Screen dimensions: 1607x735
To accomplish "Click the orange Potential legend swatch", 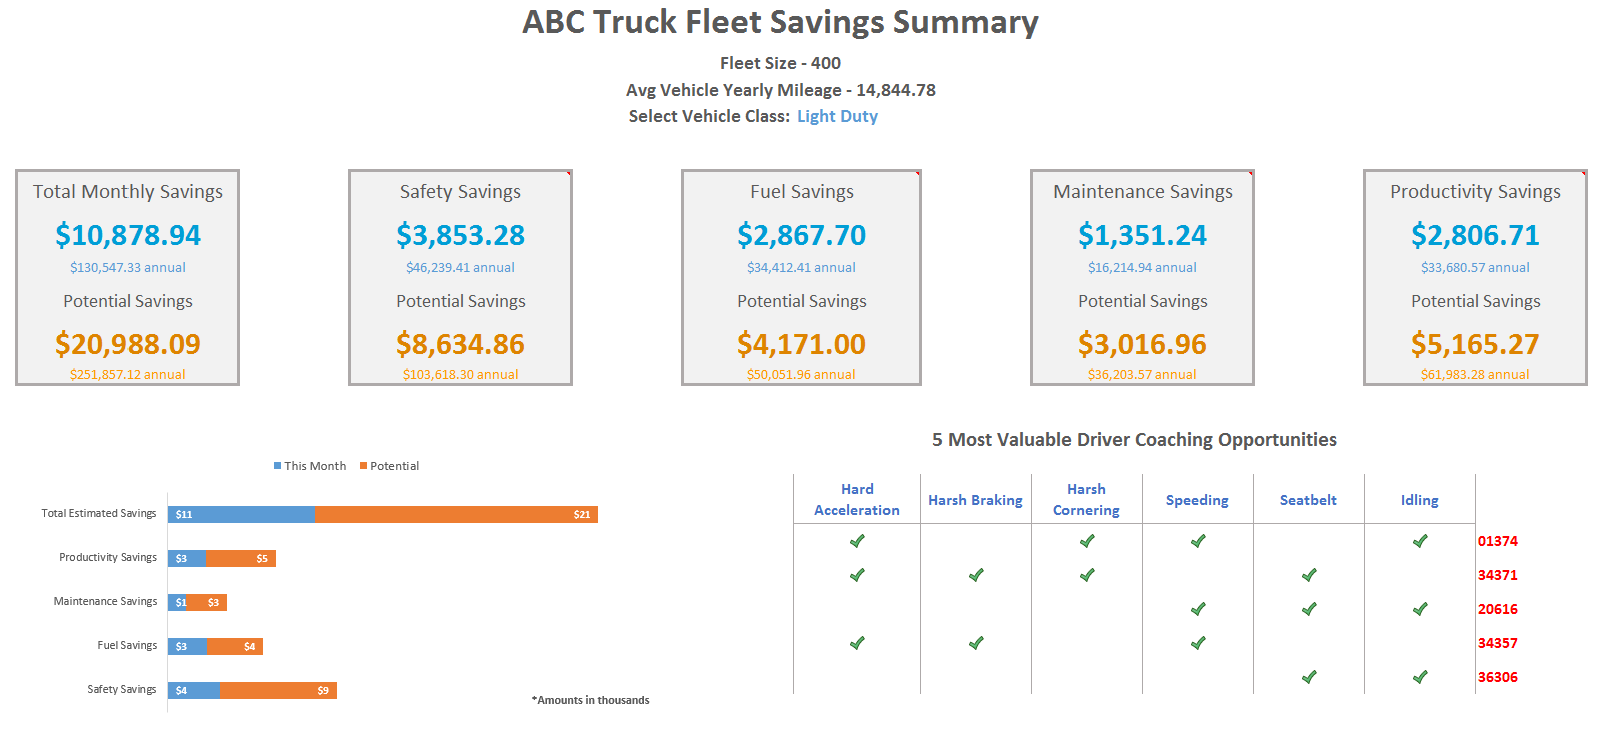I will click(364, 466).
